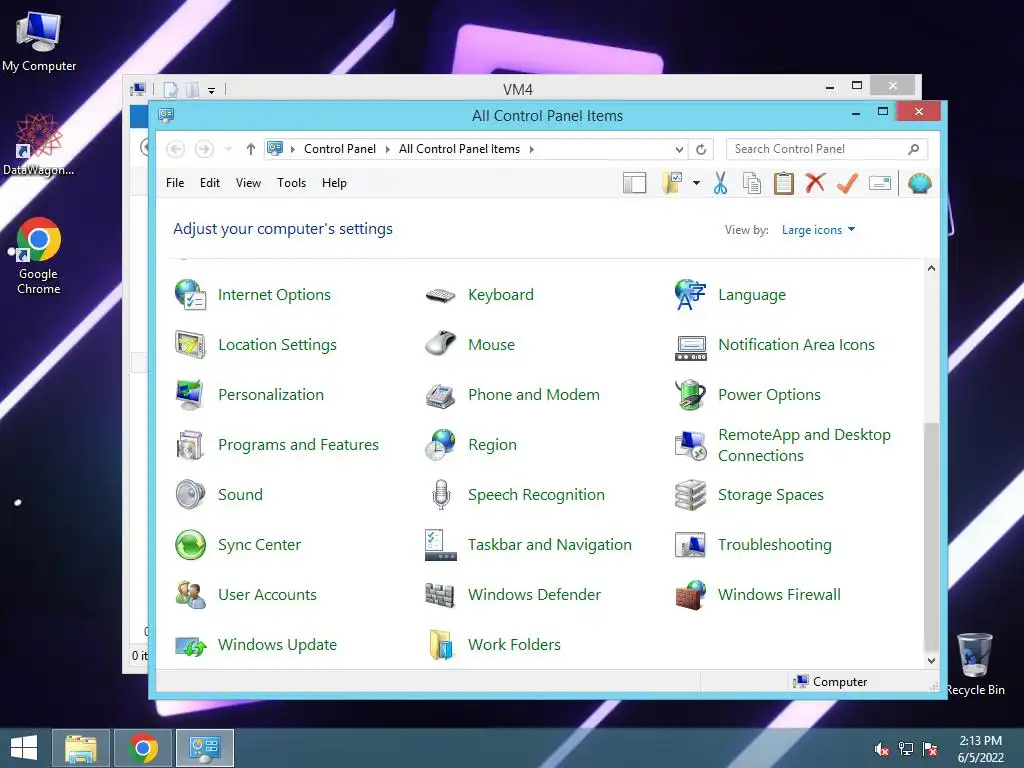Open the Windows Firewall icon
The image size is (1024, 768).
pos(690,594)
